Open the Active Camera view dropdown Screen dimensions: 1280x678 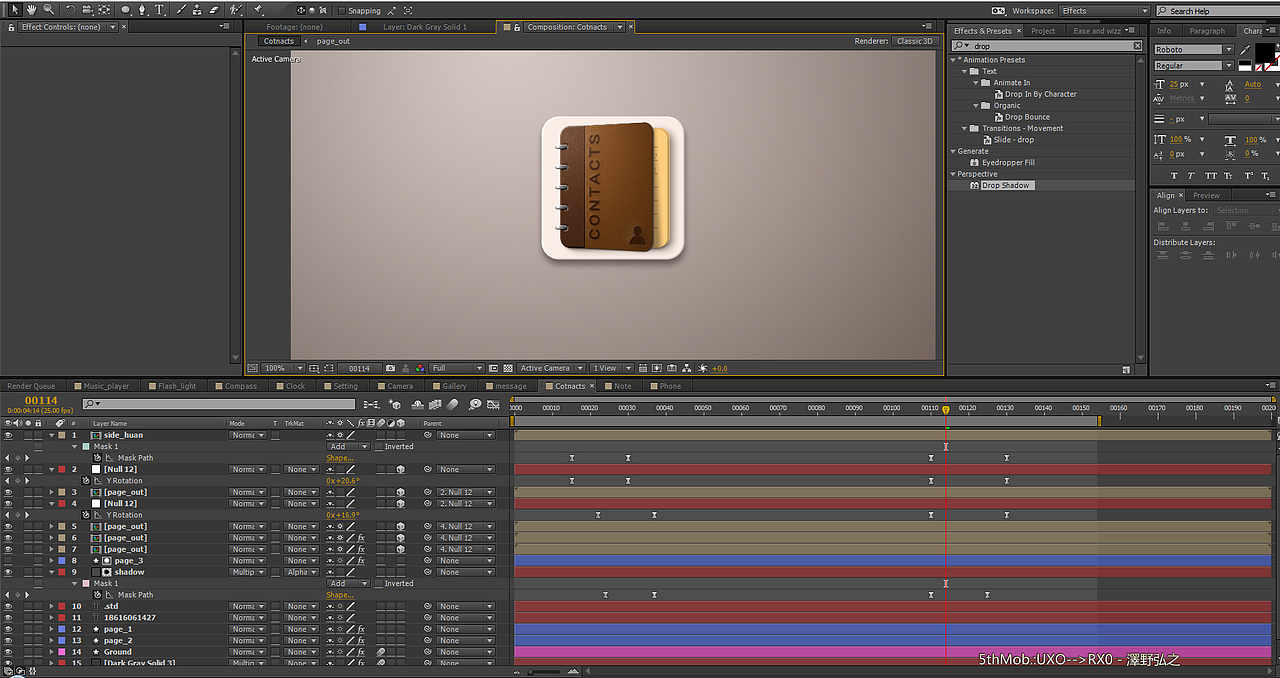point(550,368)
